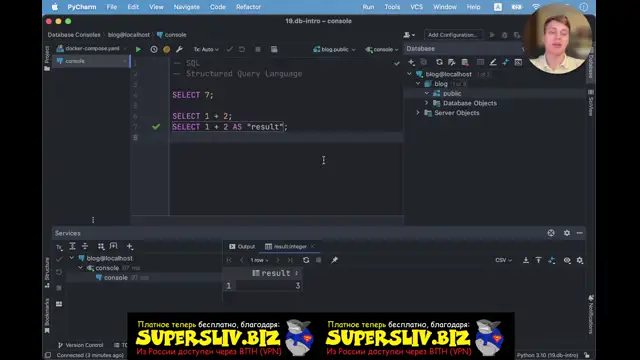Collapse the public schema node
Viewport: 640px width, 360px height.
(x=427, y=93)
